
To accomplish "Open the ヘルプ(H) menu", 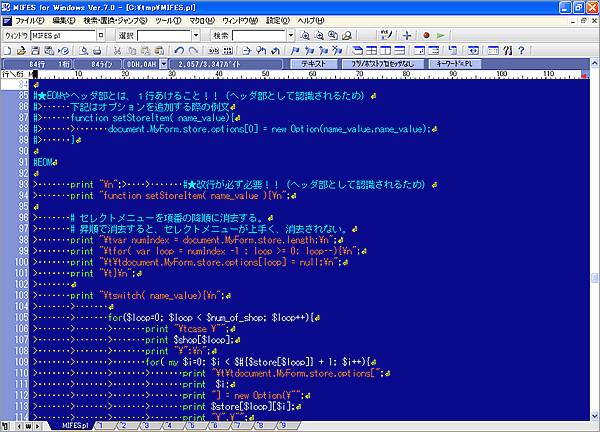I will 311,21.
